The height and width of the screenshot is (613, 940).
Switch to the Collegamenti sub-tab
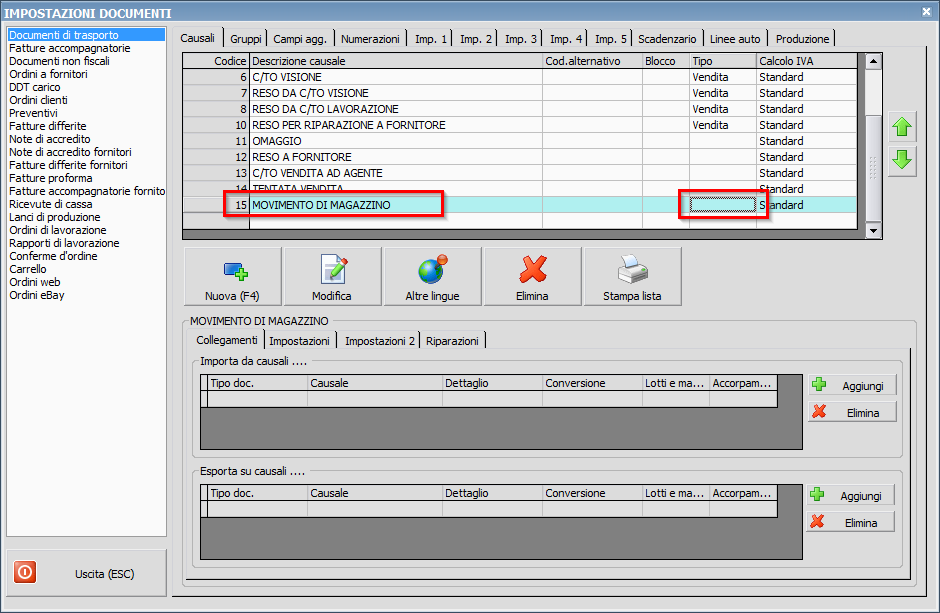[227, 340]
